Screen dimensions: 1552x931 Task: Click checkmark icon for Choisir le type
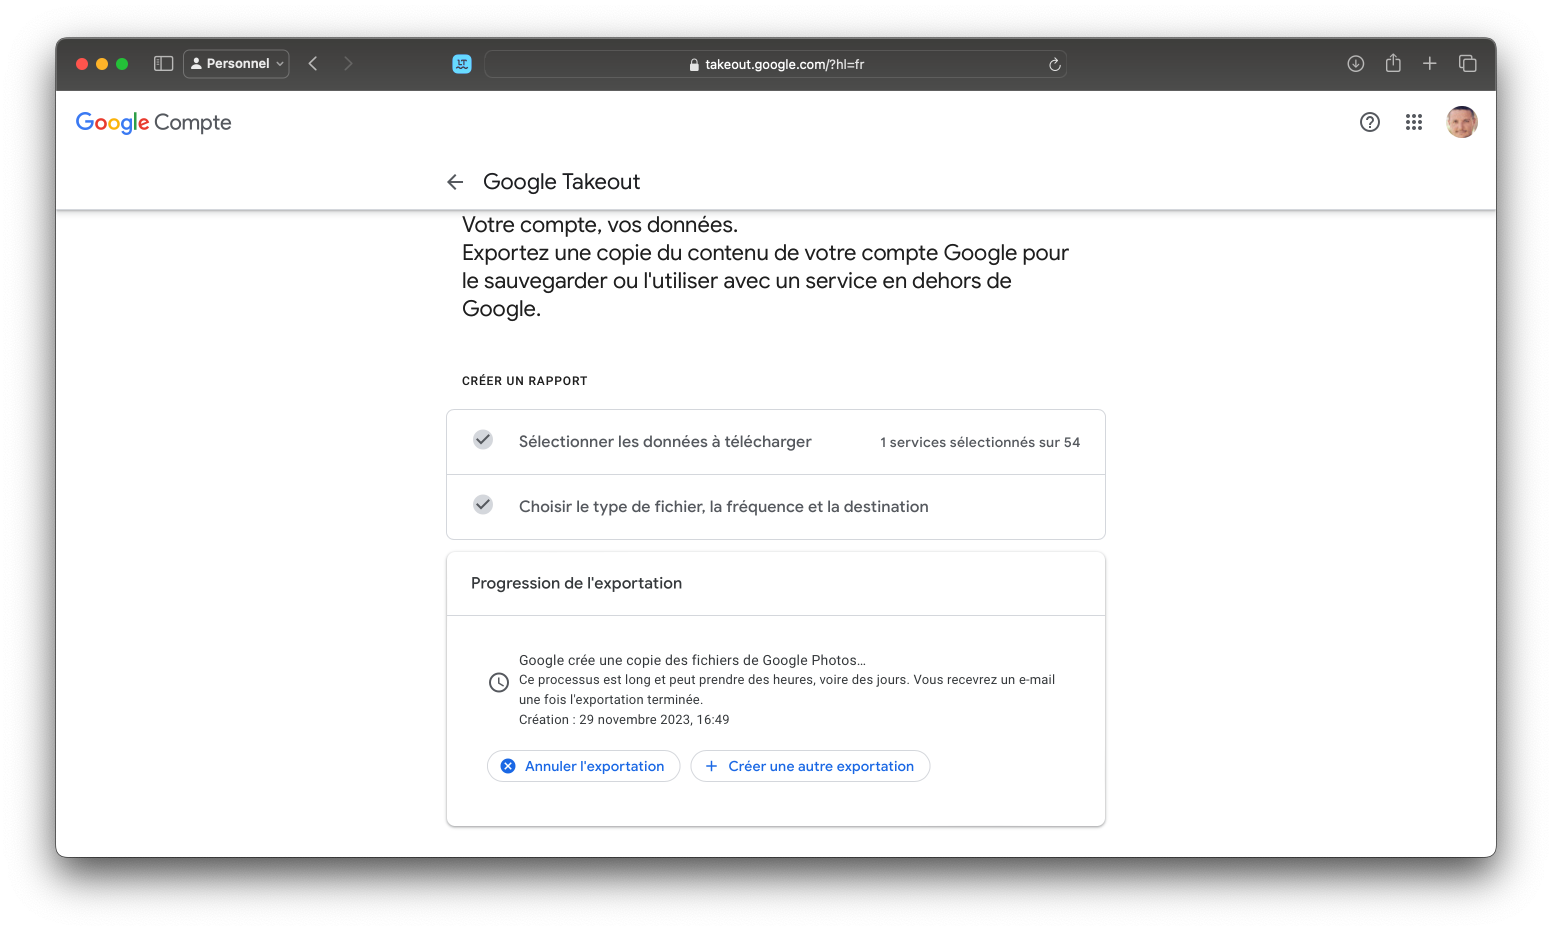point(483,505)
